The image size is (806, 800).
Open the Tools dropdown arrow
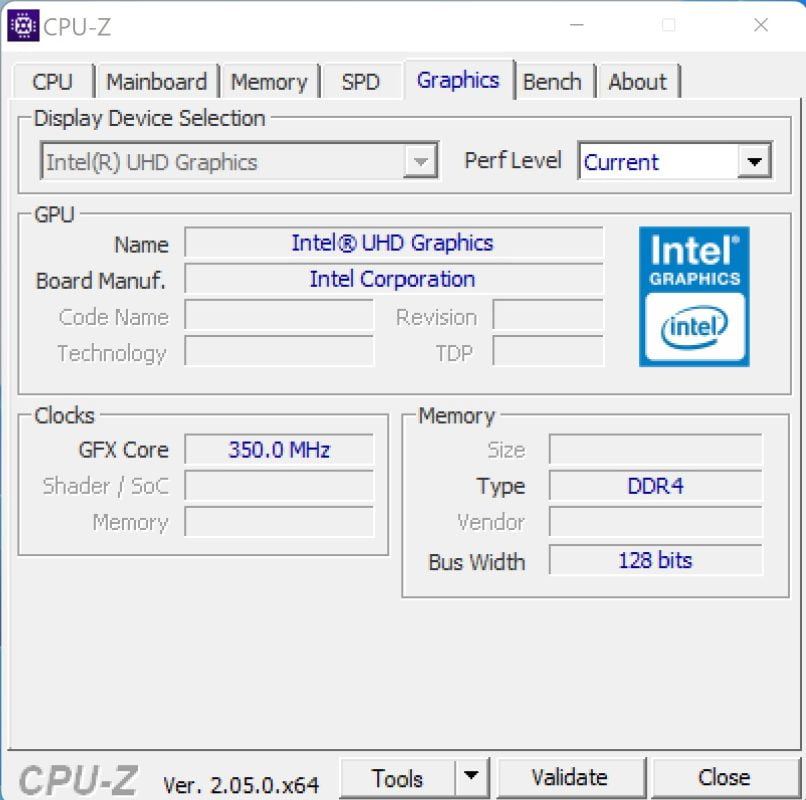click(471, 776)
